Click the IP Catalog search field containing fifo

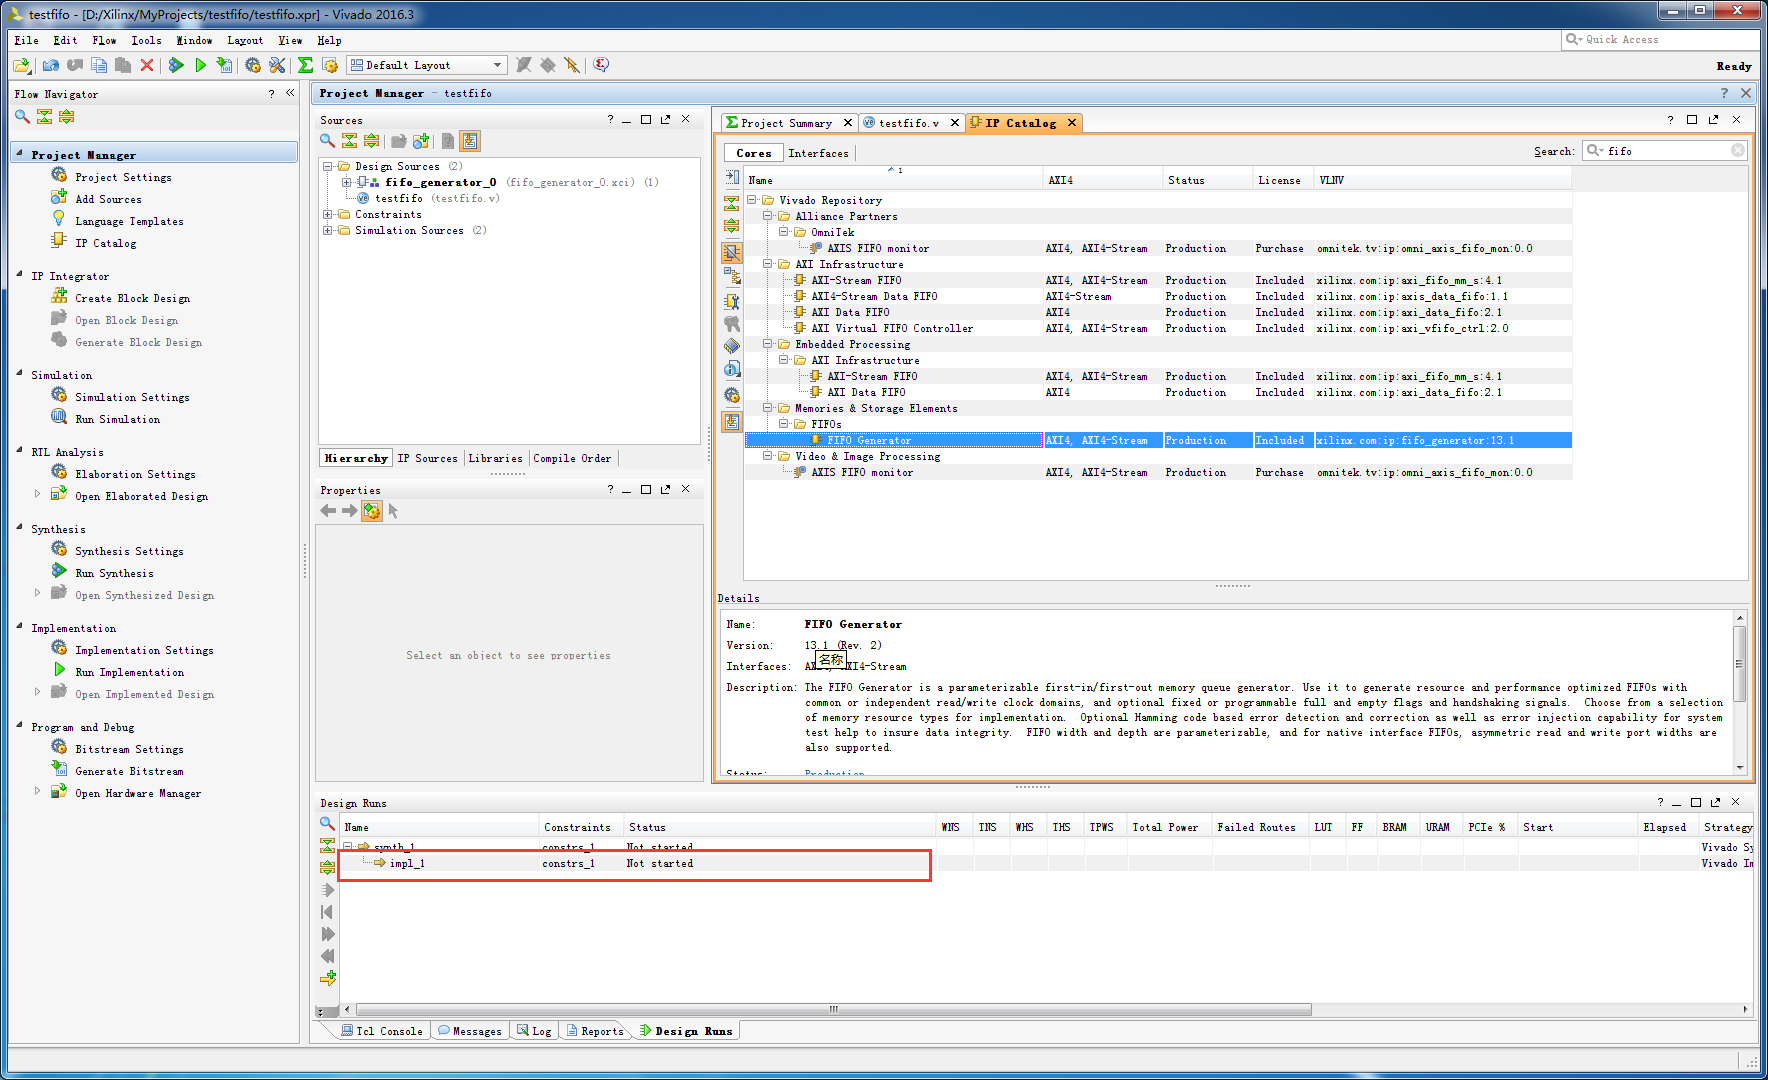[1666, 151]
